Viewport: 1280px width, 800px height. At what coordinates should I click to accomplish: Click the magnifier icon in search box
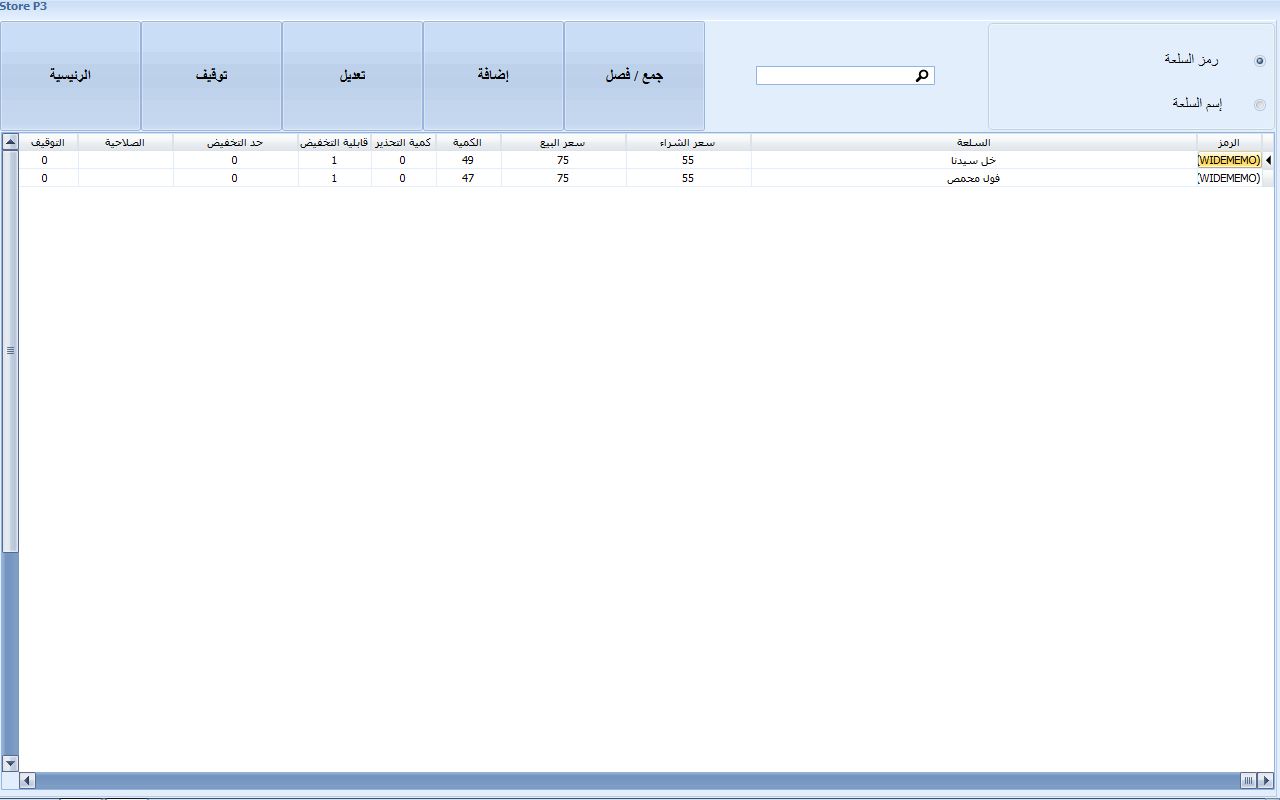coord(922,76)
